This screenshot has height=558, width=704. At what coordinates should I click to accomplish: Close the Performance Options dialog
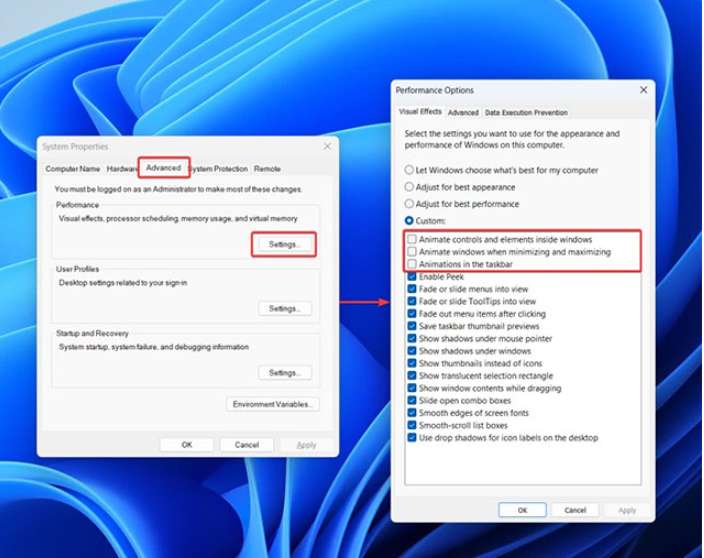(x=643, y=90)
